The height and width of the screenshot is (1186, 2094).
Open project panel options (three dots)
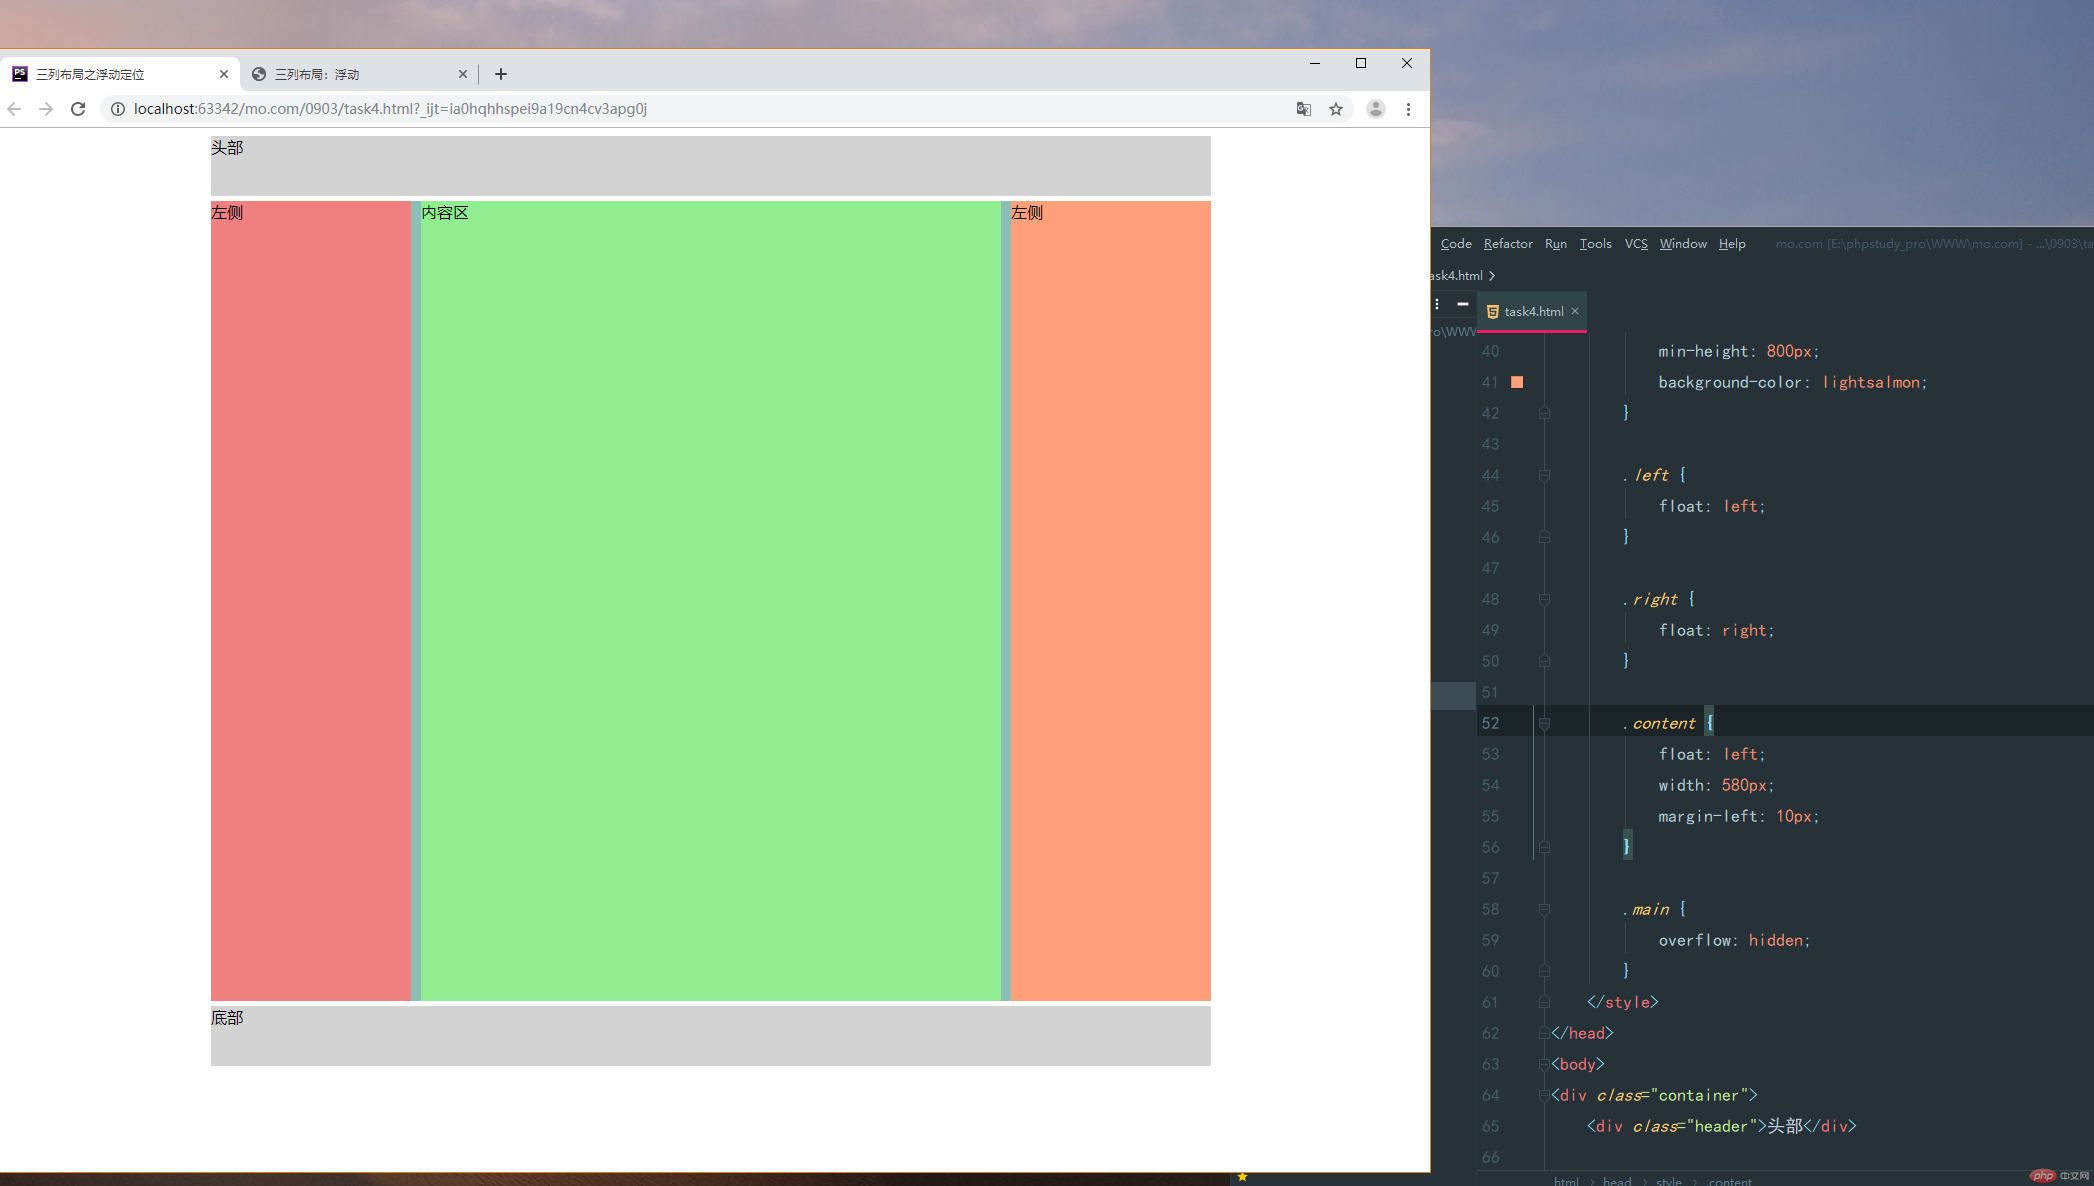point(1437,304)
